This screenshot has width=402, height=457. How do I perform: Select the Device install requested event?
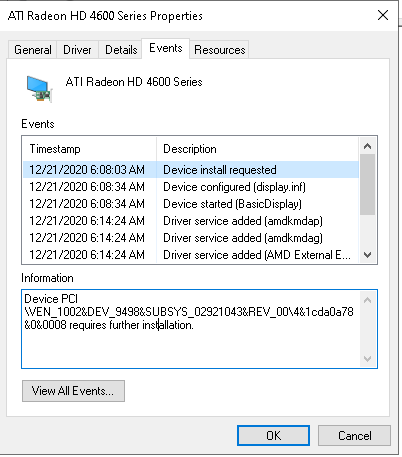191,170
